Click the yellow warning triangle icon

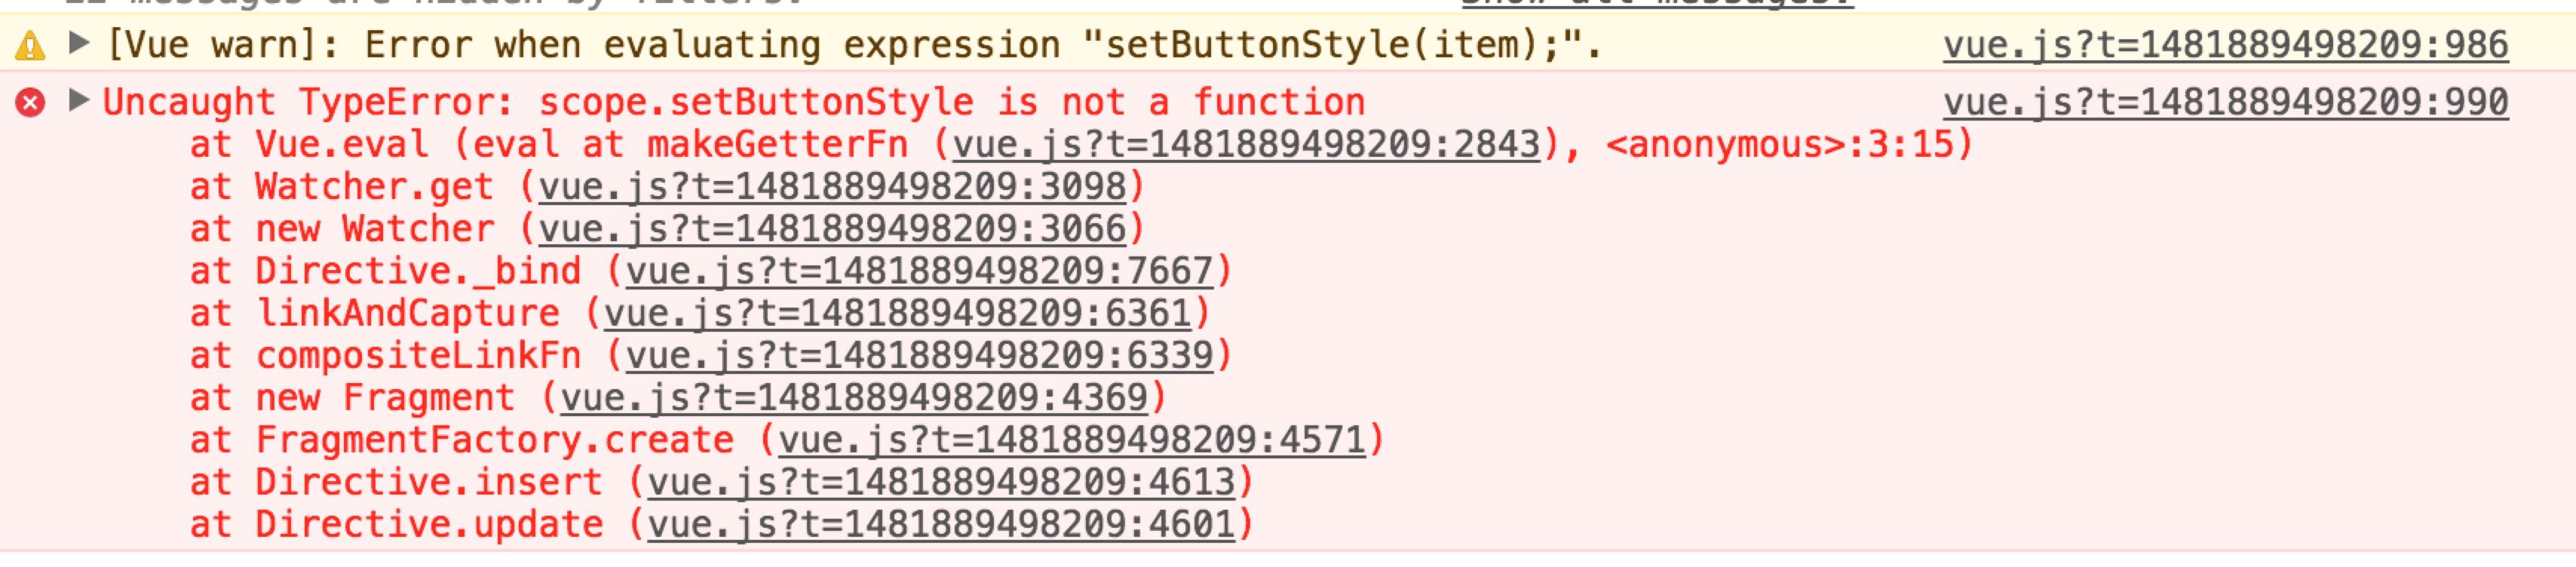[30, 45]
